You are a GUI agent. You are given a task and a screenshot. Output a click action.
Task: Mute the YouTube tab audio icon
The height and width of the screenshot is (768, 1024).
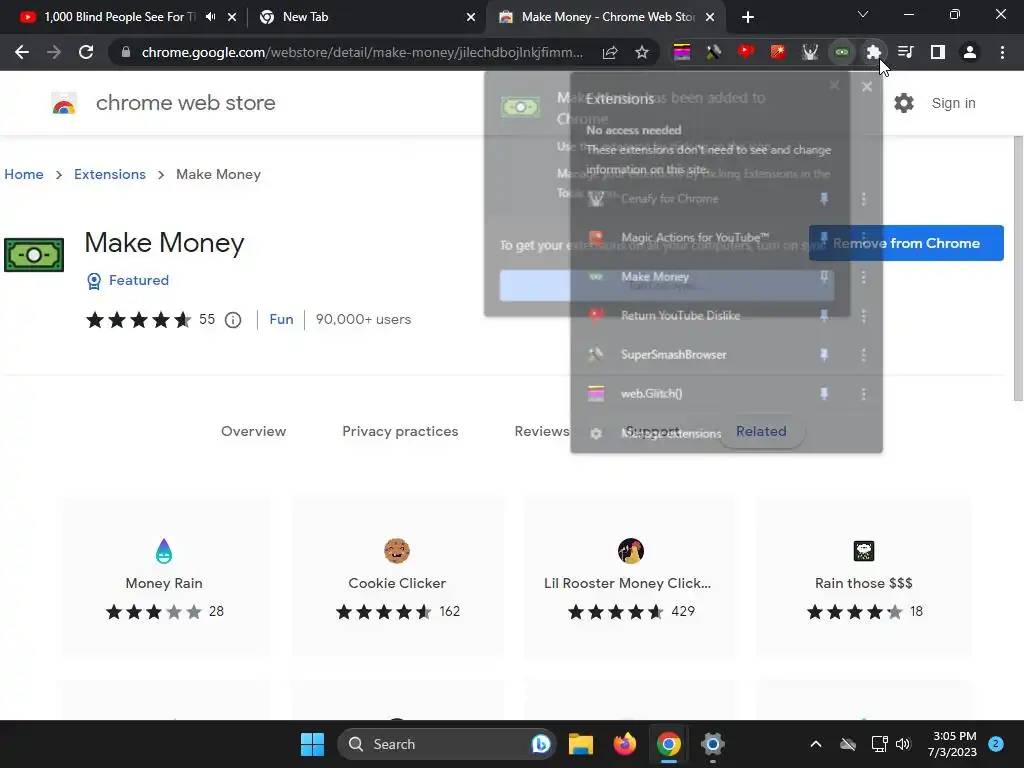[210, 17]
